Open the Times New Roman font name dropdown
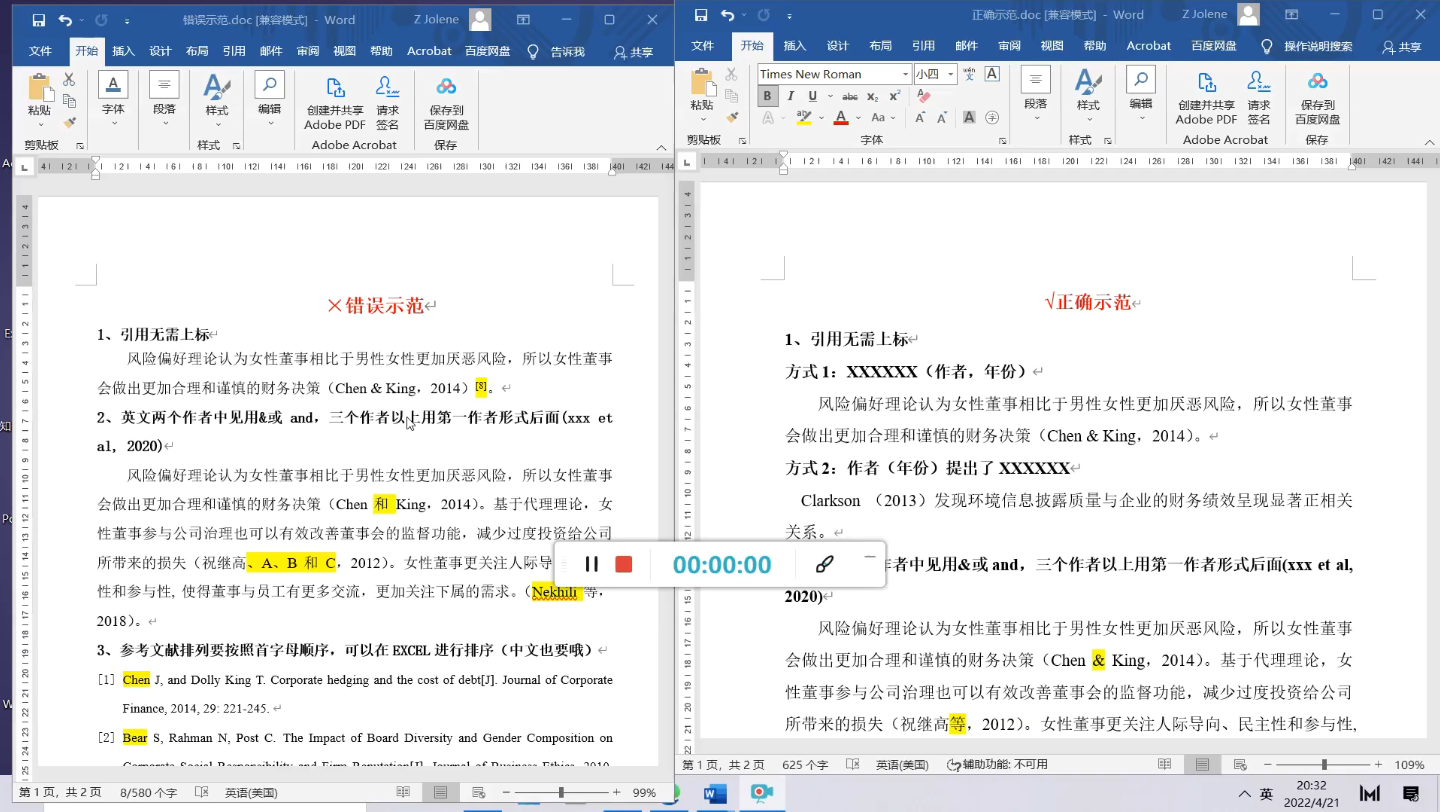Viewport: 1440px width, 812px height. [x=905, y=74]
